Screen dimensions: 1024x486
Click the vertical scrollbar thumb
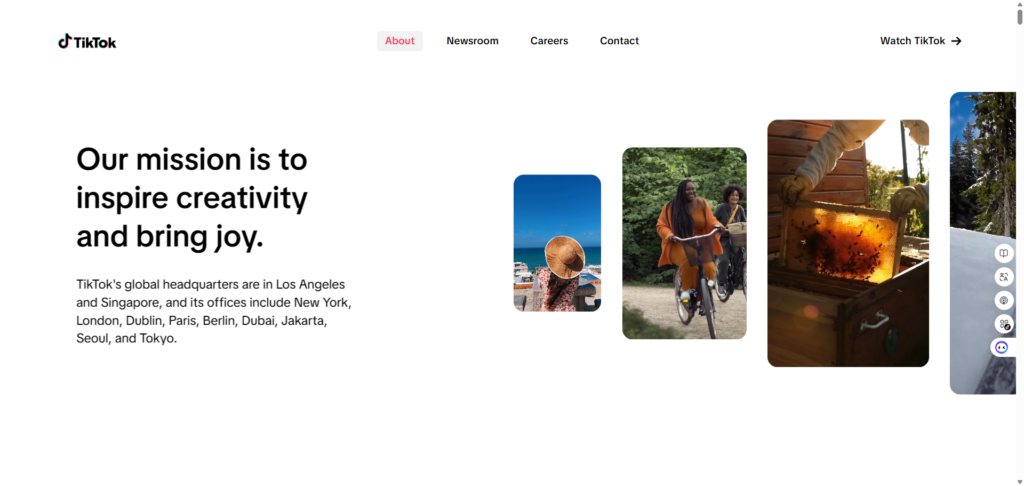click(1019, 16)
